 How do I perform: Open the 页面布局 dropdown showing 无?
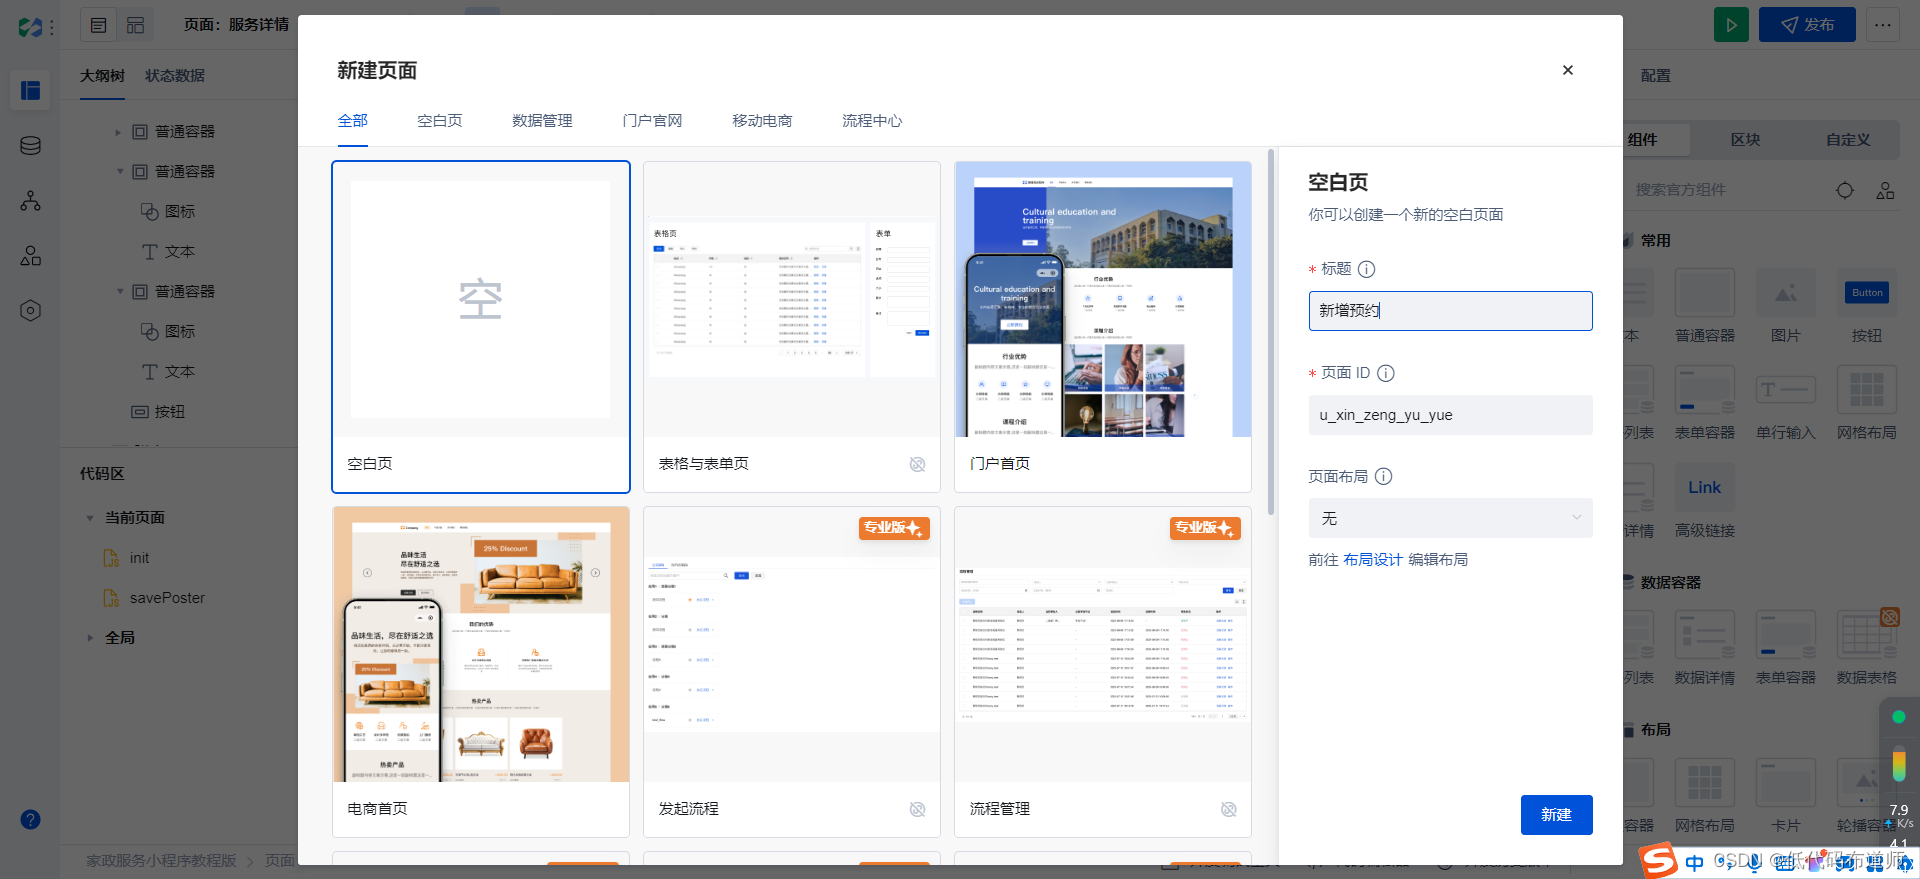[1450, 519]
